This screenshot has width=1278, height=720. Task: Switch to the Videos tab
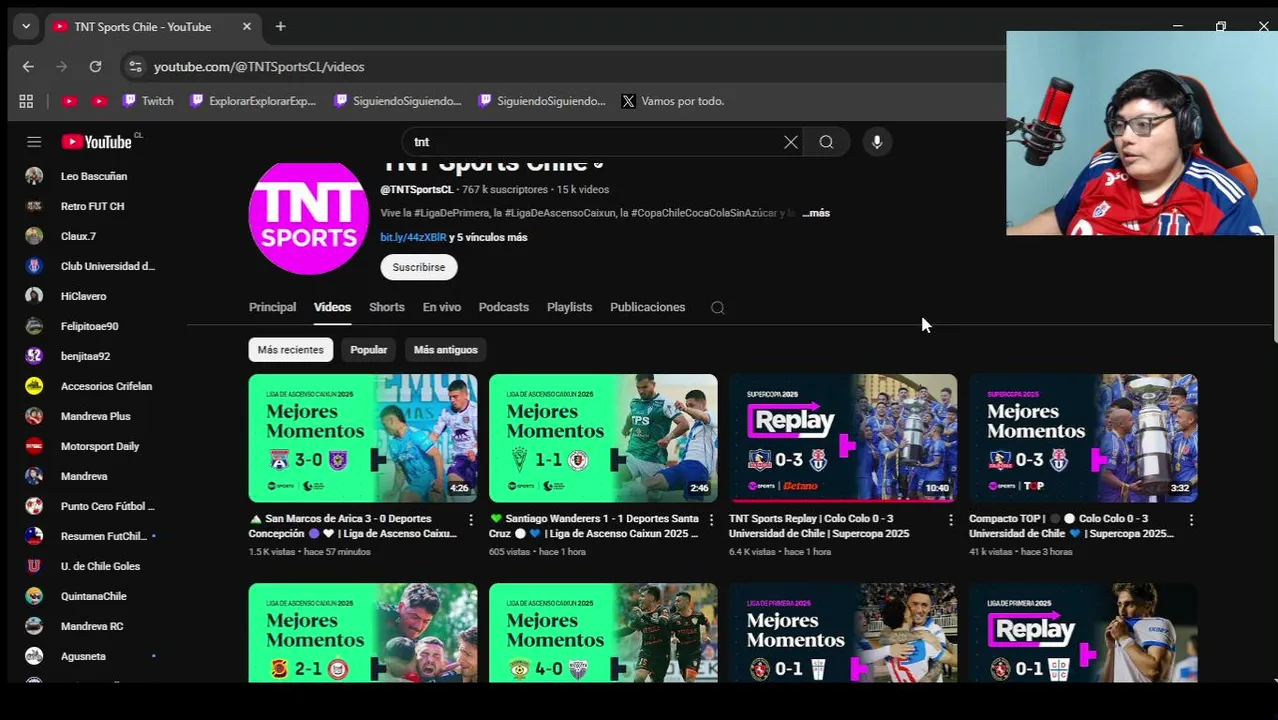(x=332, y=307)
